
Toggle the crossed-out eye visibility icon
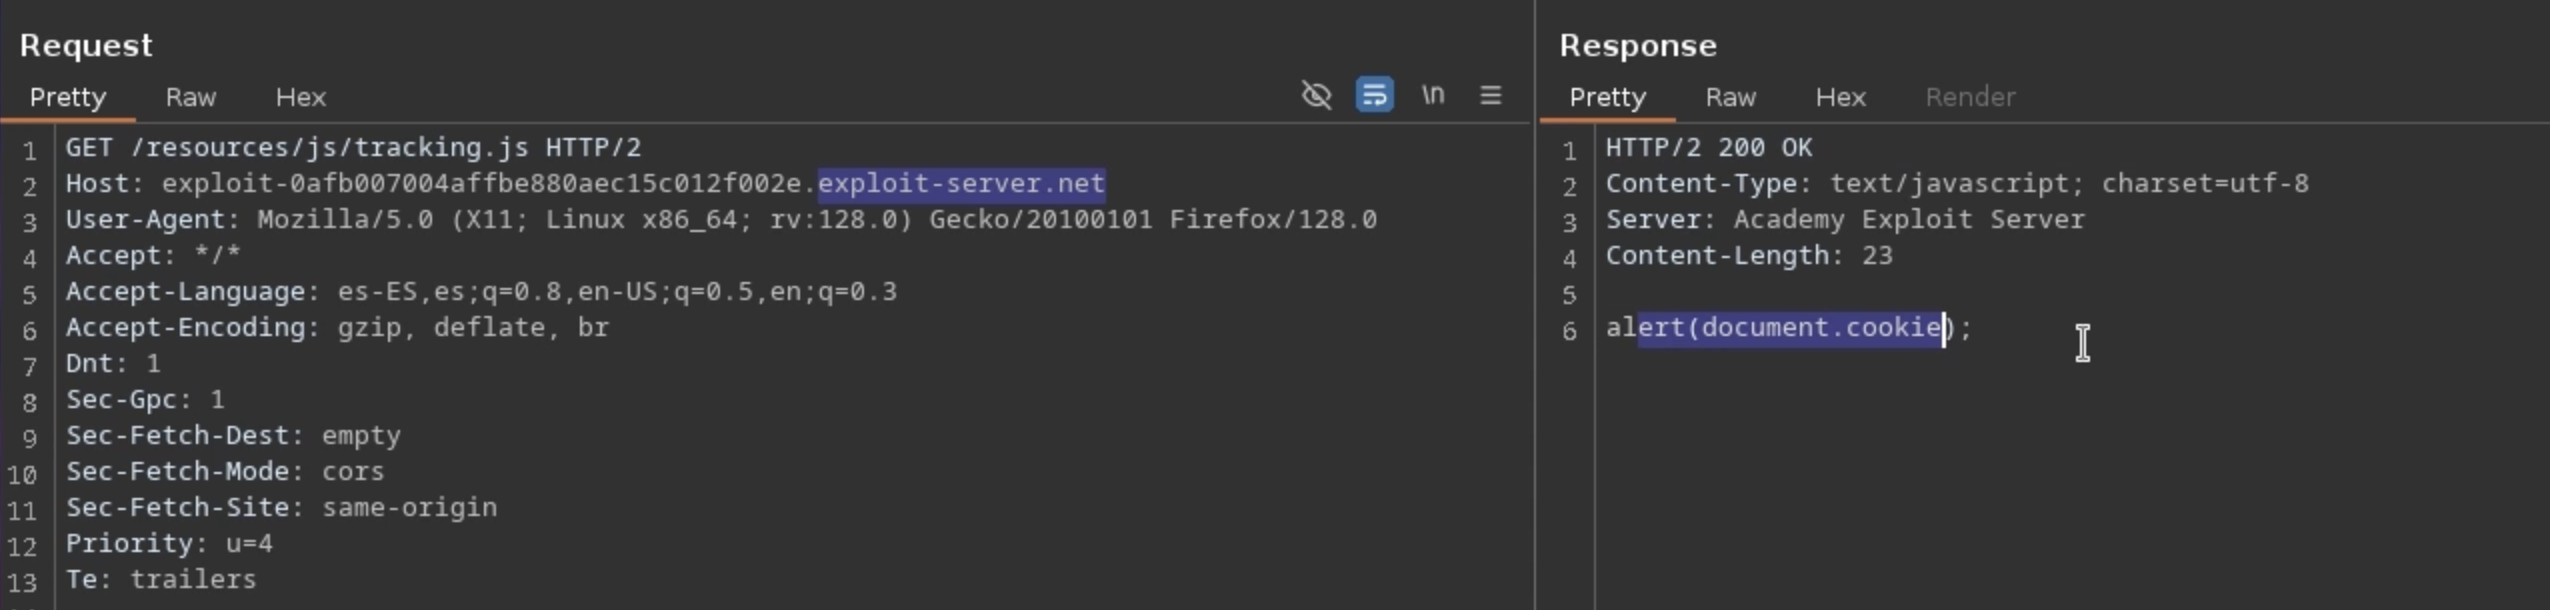(1316, 95)
